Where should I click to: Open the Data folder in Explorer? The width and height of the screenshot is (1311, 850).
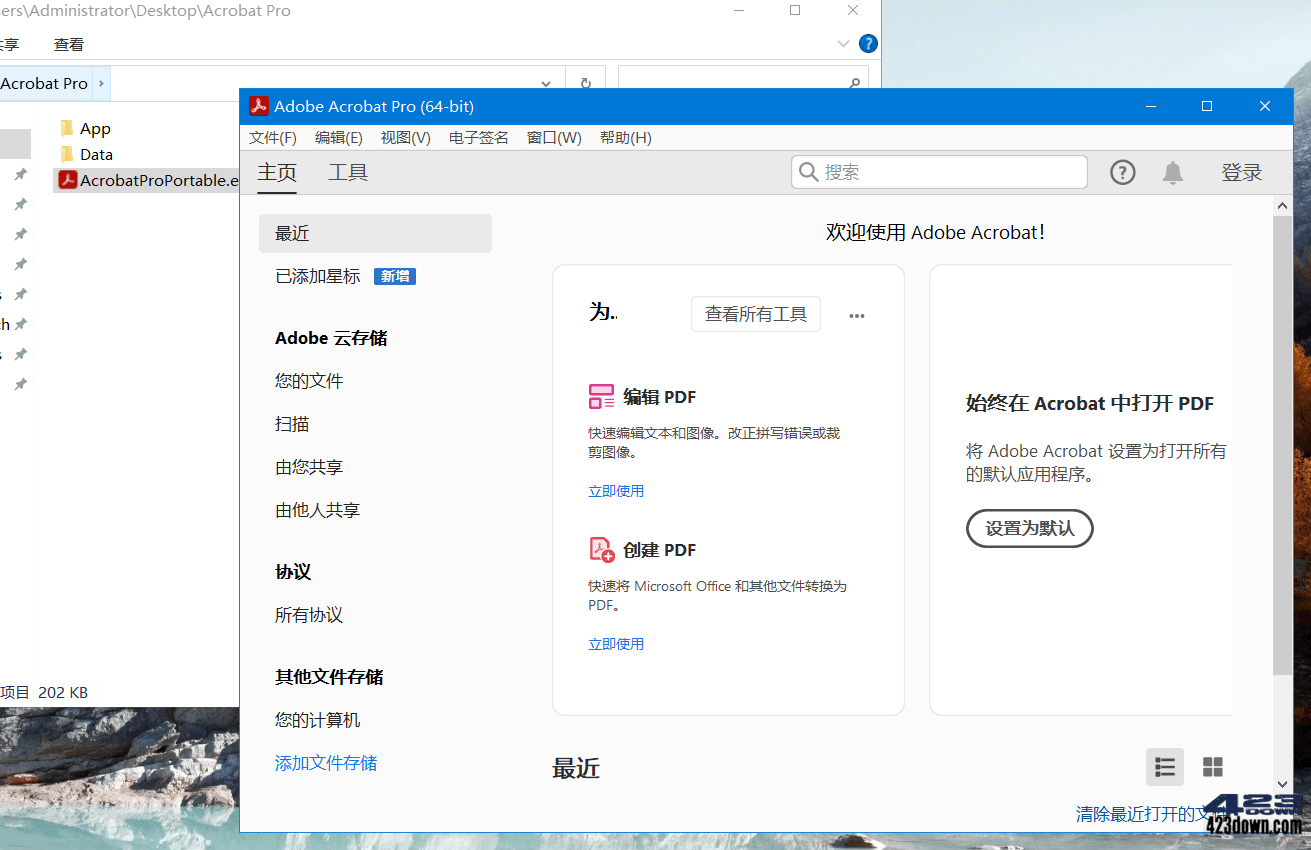coord(91,154)
